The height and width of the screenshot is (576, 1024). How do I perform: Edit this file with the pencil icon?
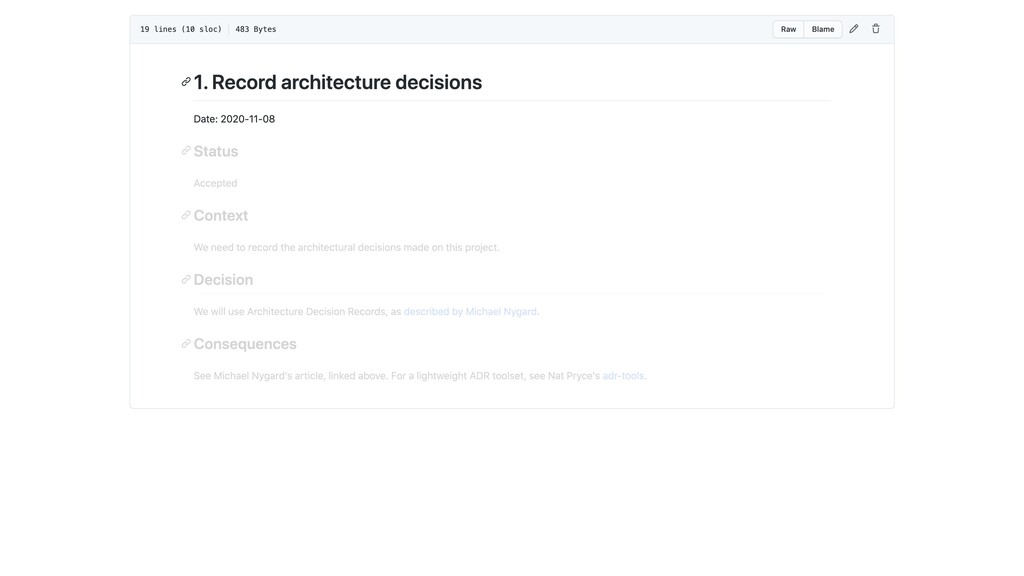[854, 29]
